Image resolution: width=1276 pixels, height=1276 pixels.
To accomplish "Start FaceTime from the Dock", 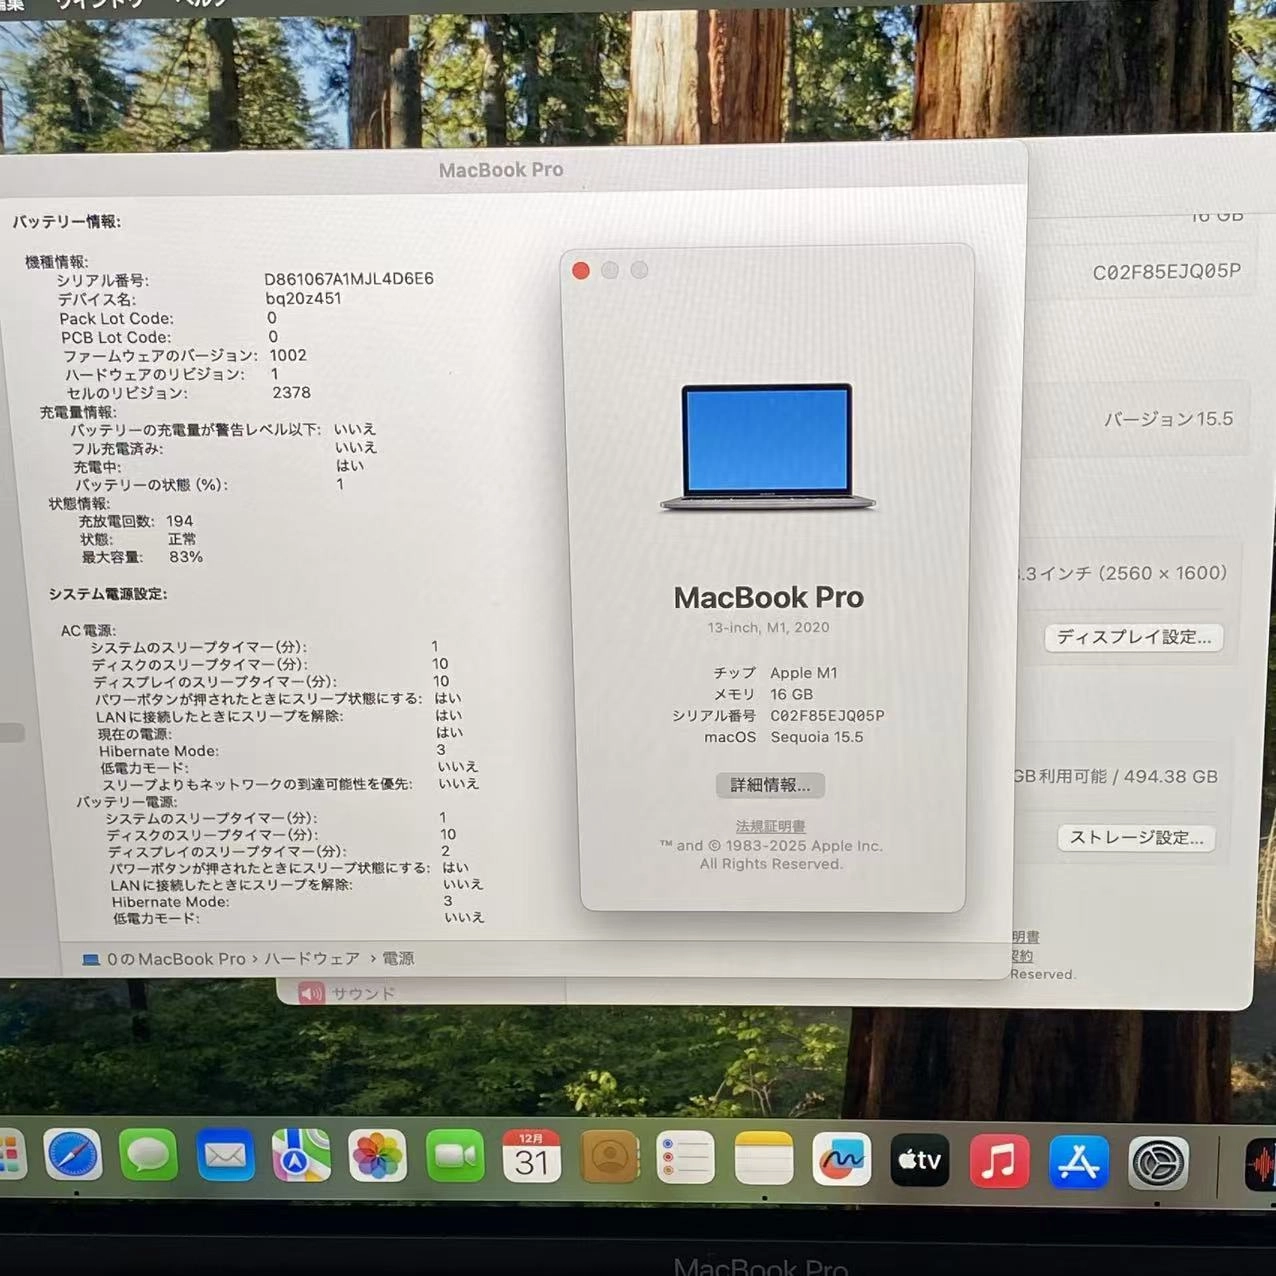I will 455,1158.
